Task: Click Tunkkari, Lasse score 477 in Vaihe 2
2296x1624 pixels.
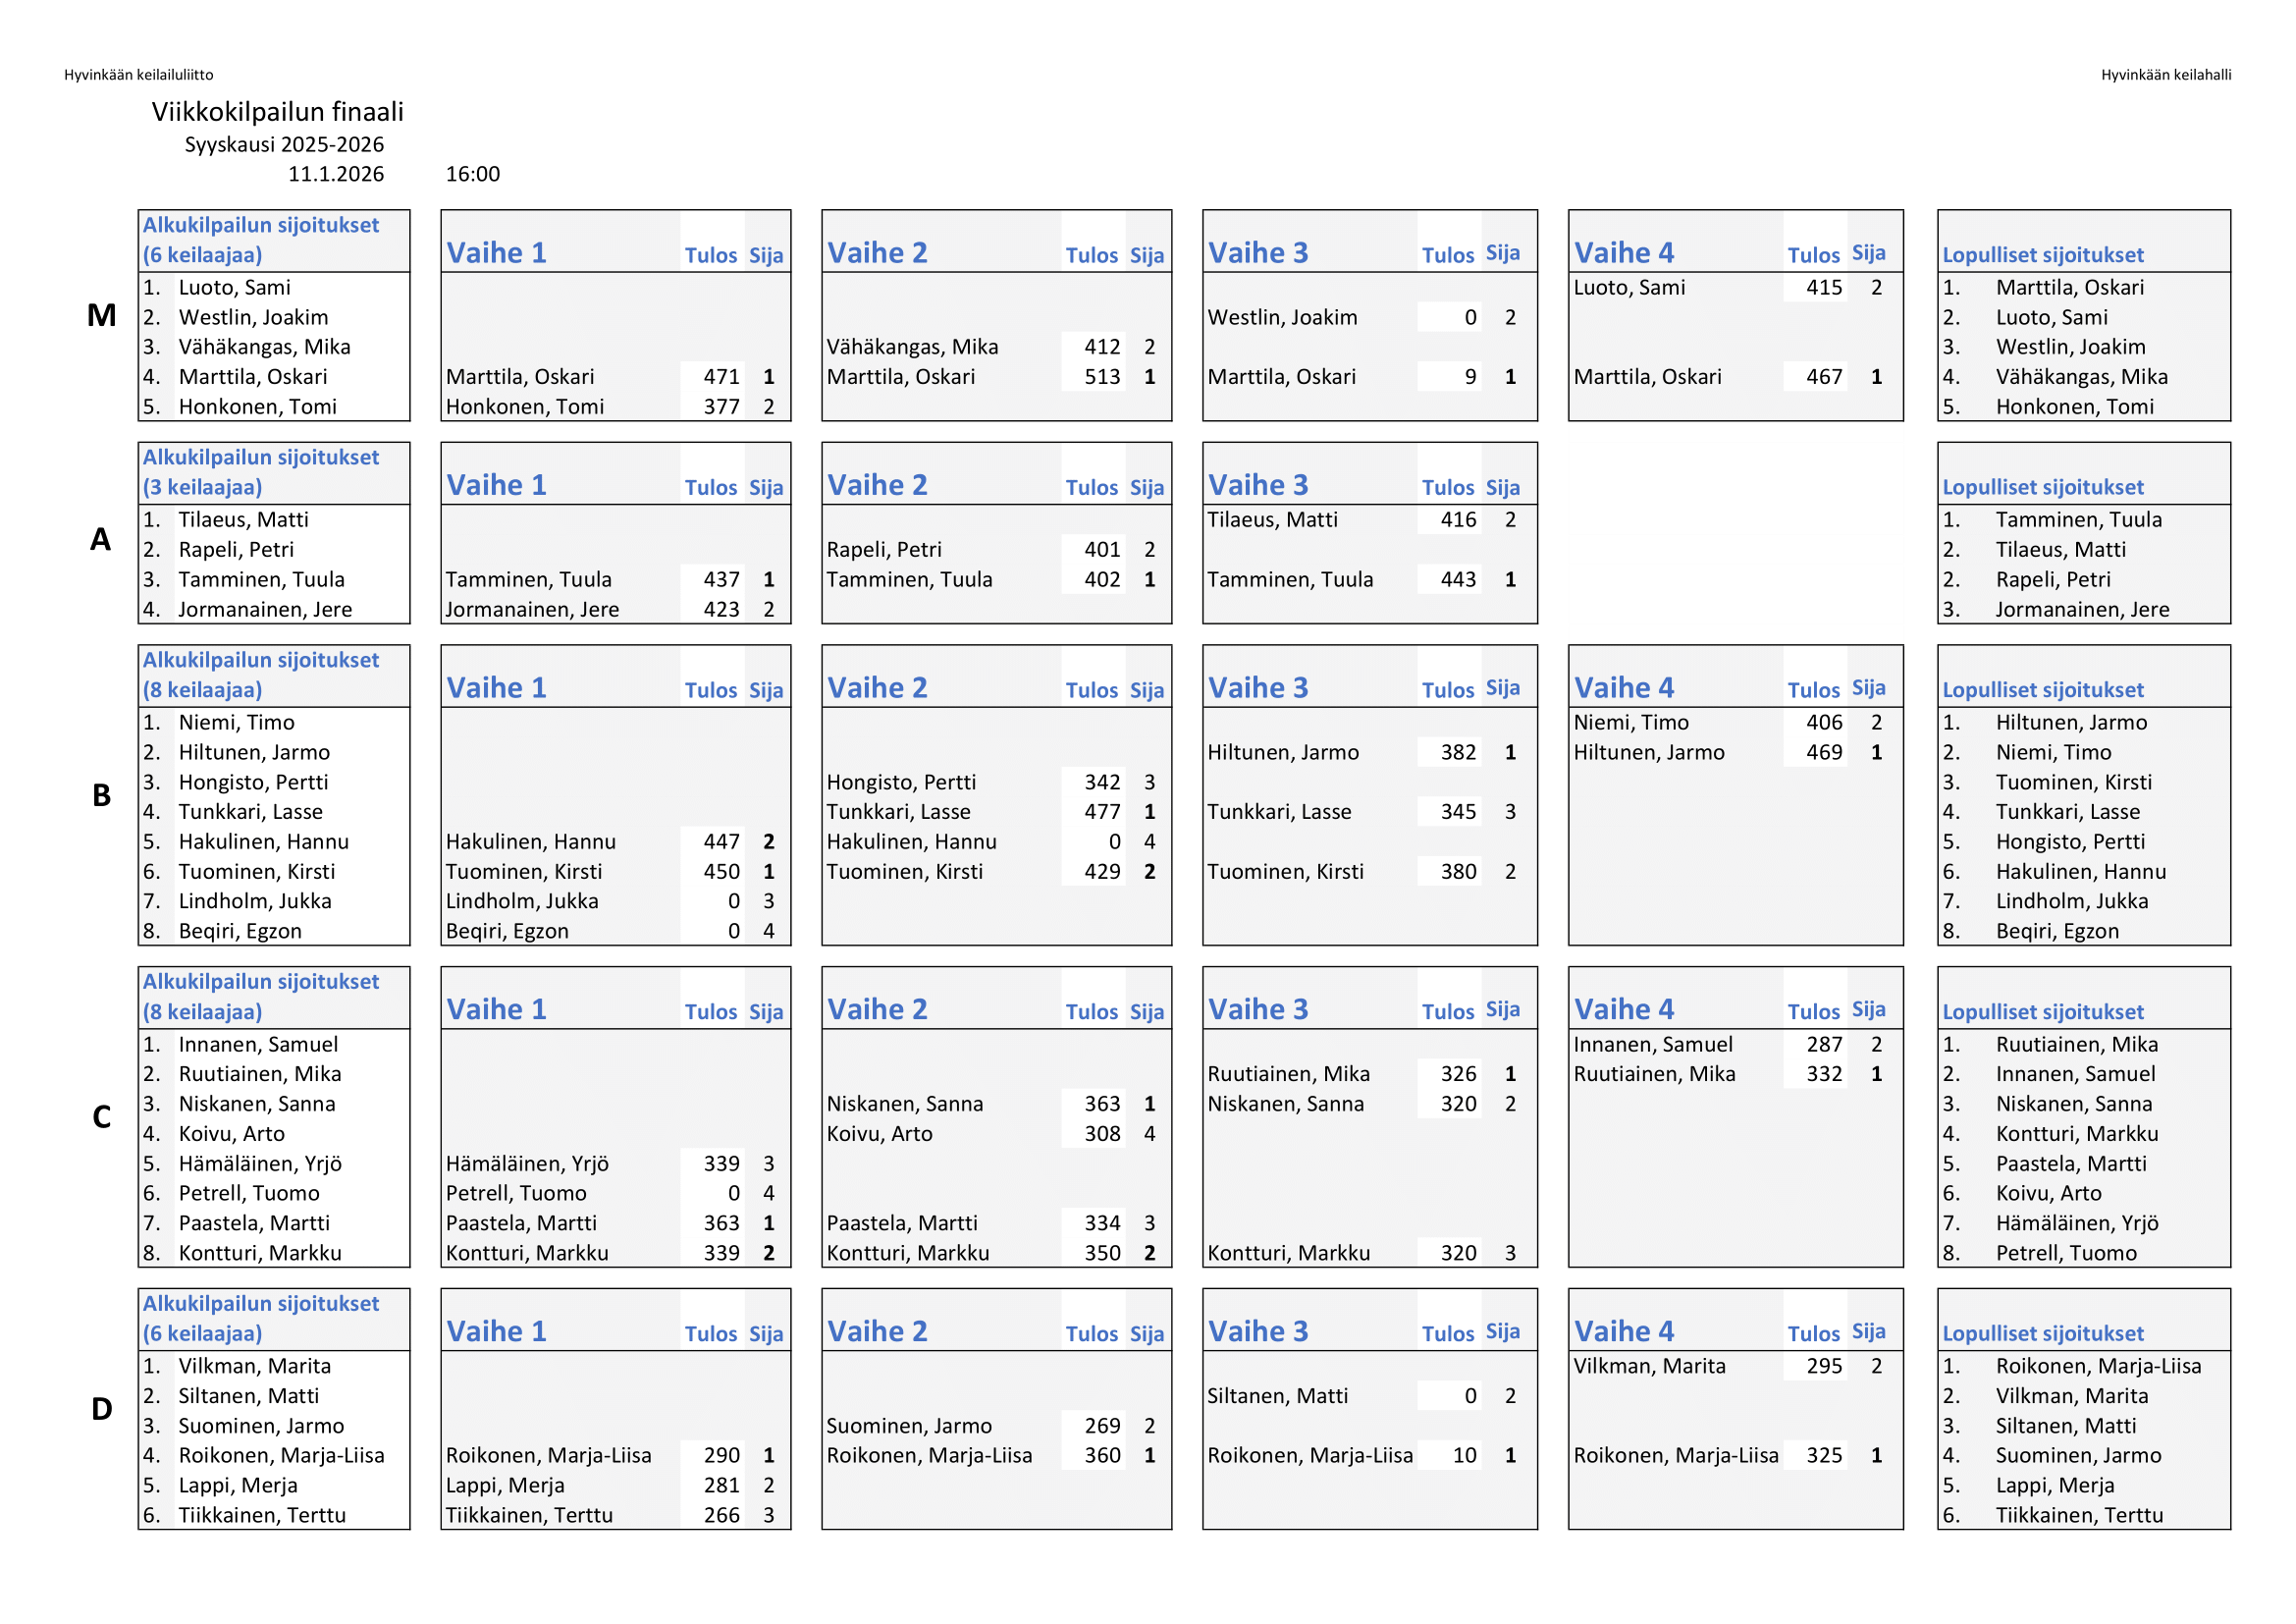Action: click(x=1102, y=811)
